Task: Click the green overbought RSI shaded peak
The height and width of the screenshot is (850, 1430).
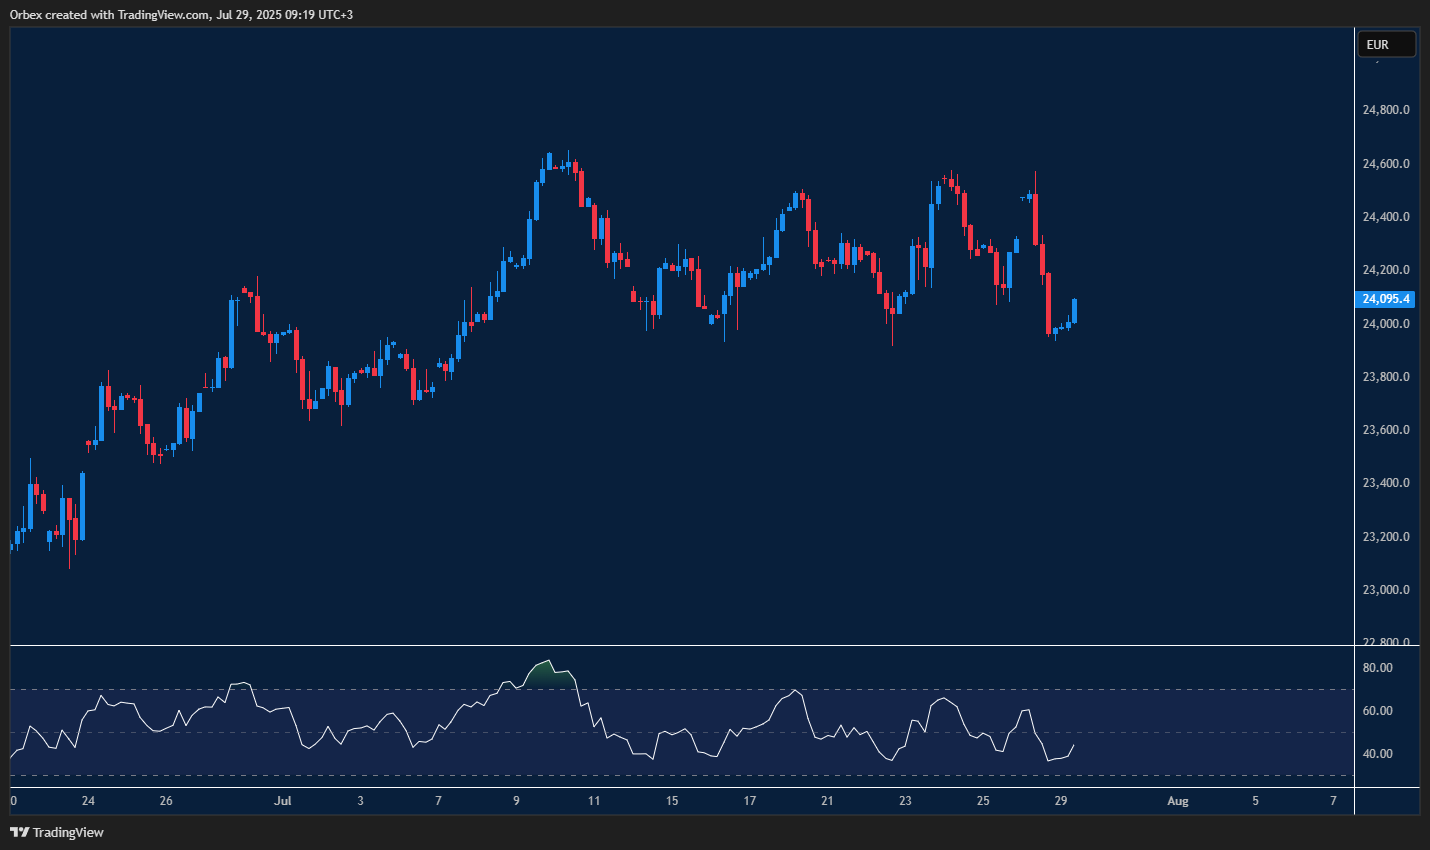Action: (545, 675)
